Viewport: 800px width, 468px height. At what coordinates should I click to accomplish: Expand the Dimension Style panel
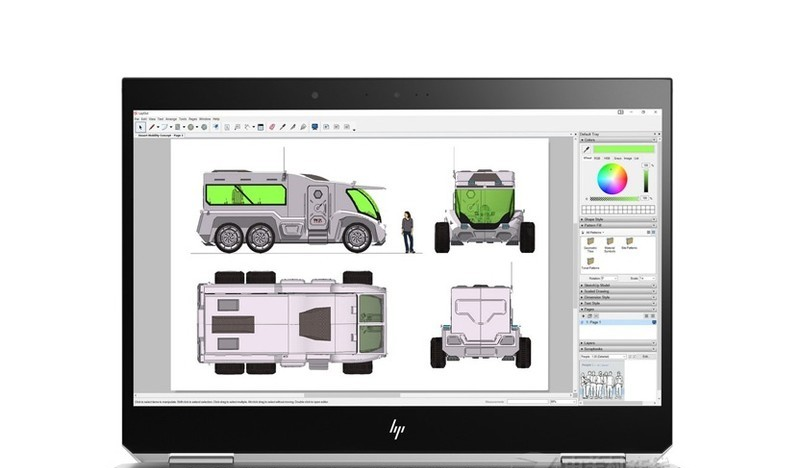pos(618,297)
